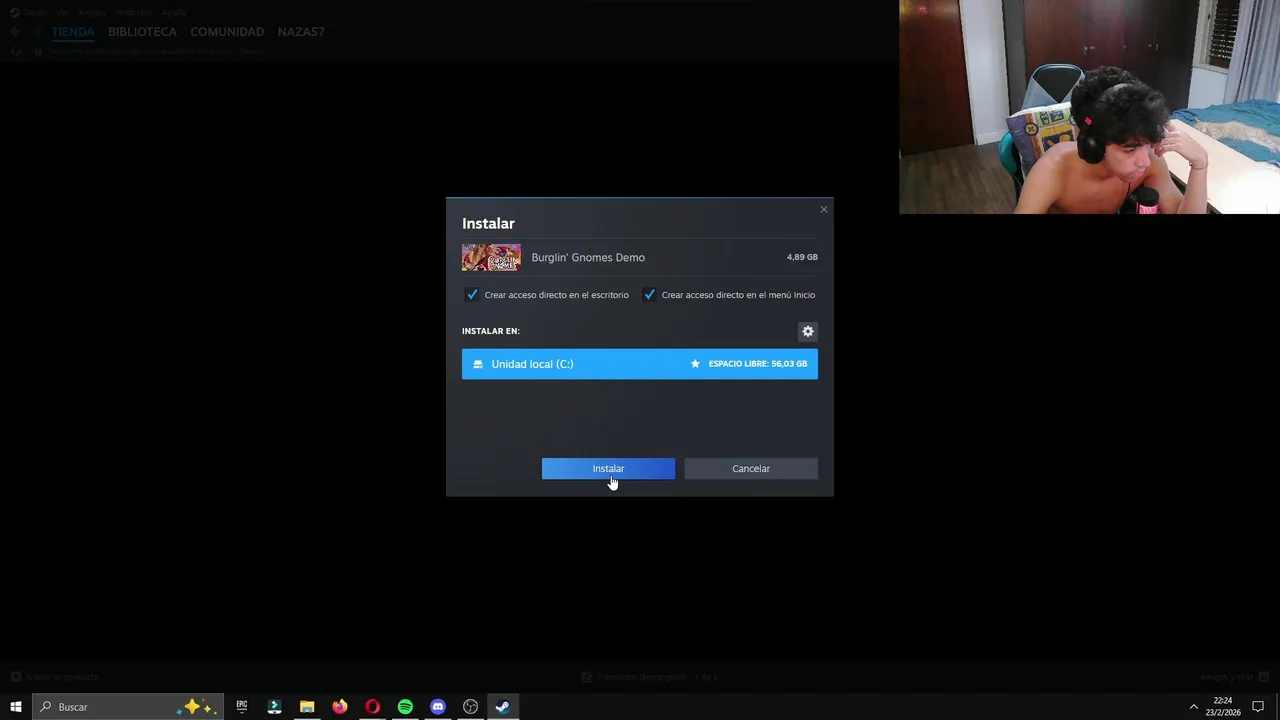Click the Cancelar button
Screen dimensions: 1280x720
click(751, 468)
